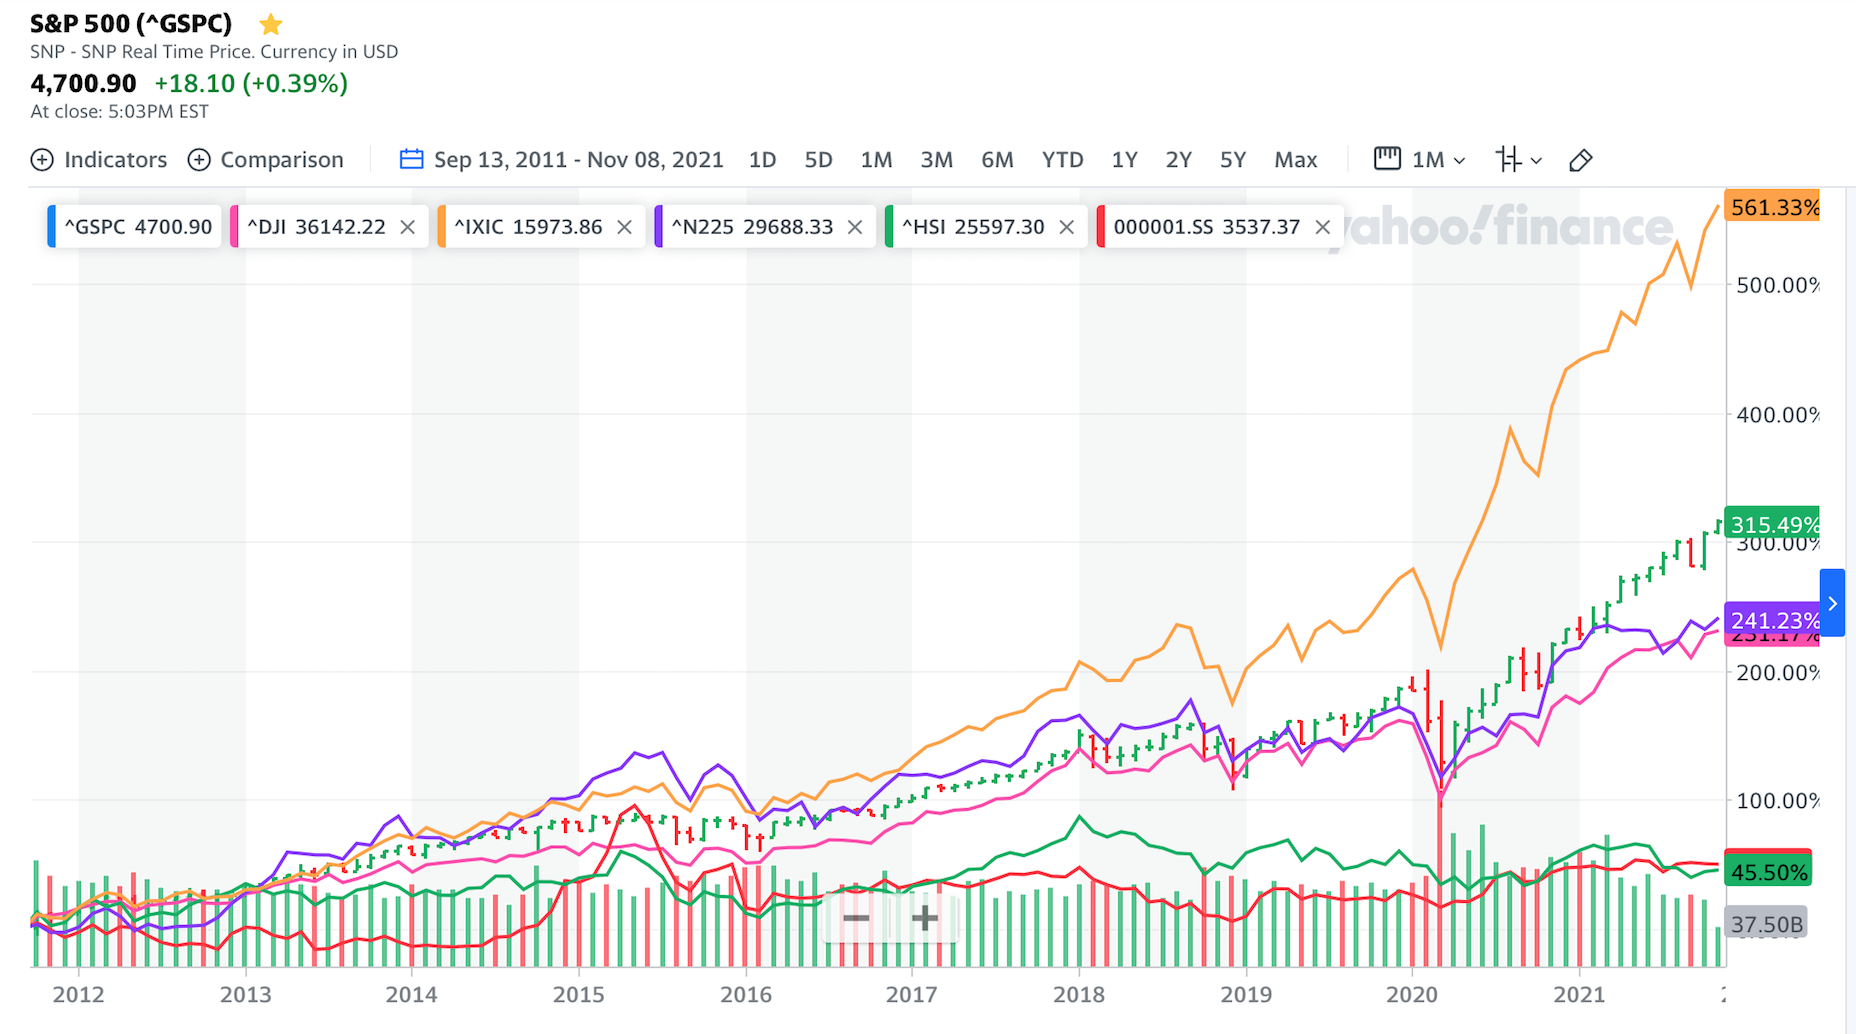1856x1034 pixels.
Task: Remove the ^DJI comparison
Action: tap(408, 227)
